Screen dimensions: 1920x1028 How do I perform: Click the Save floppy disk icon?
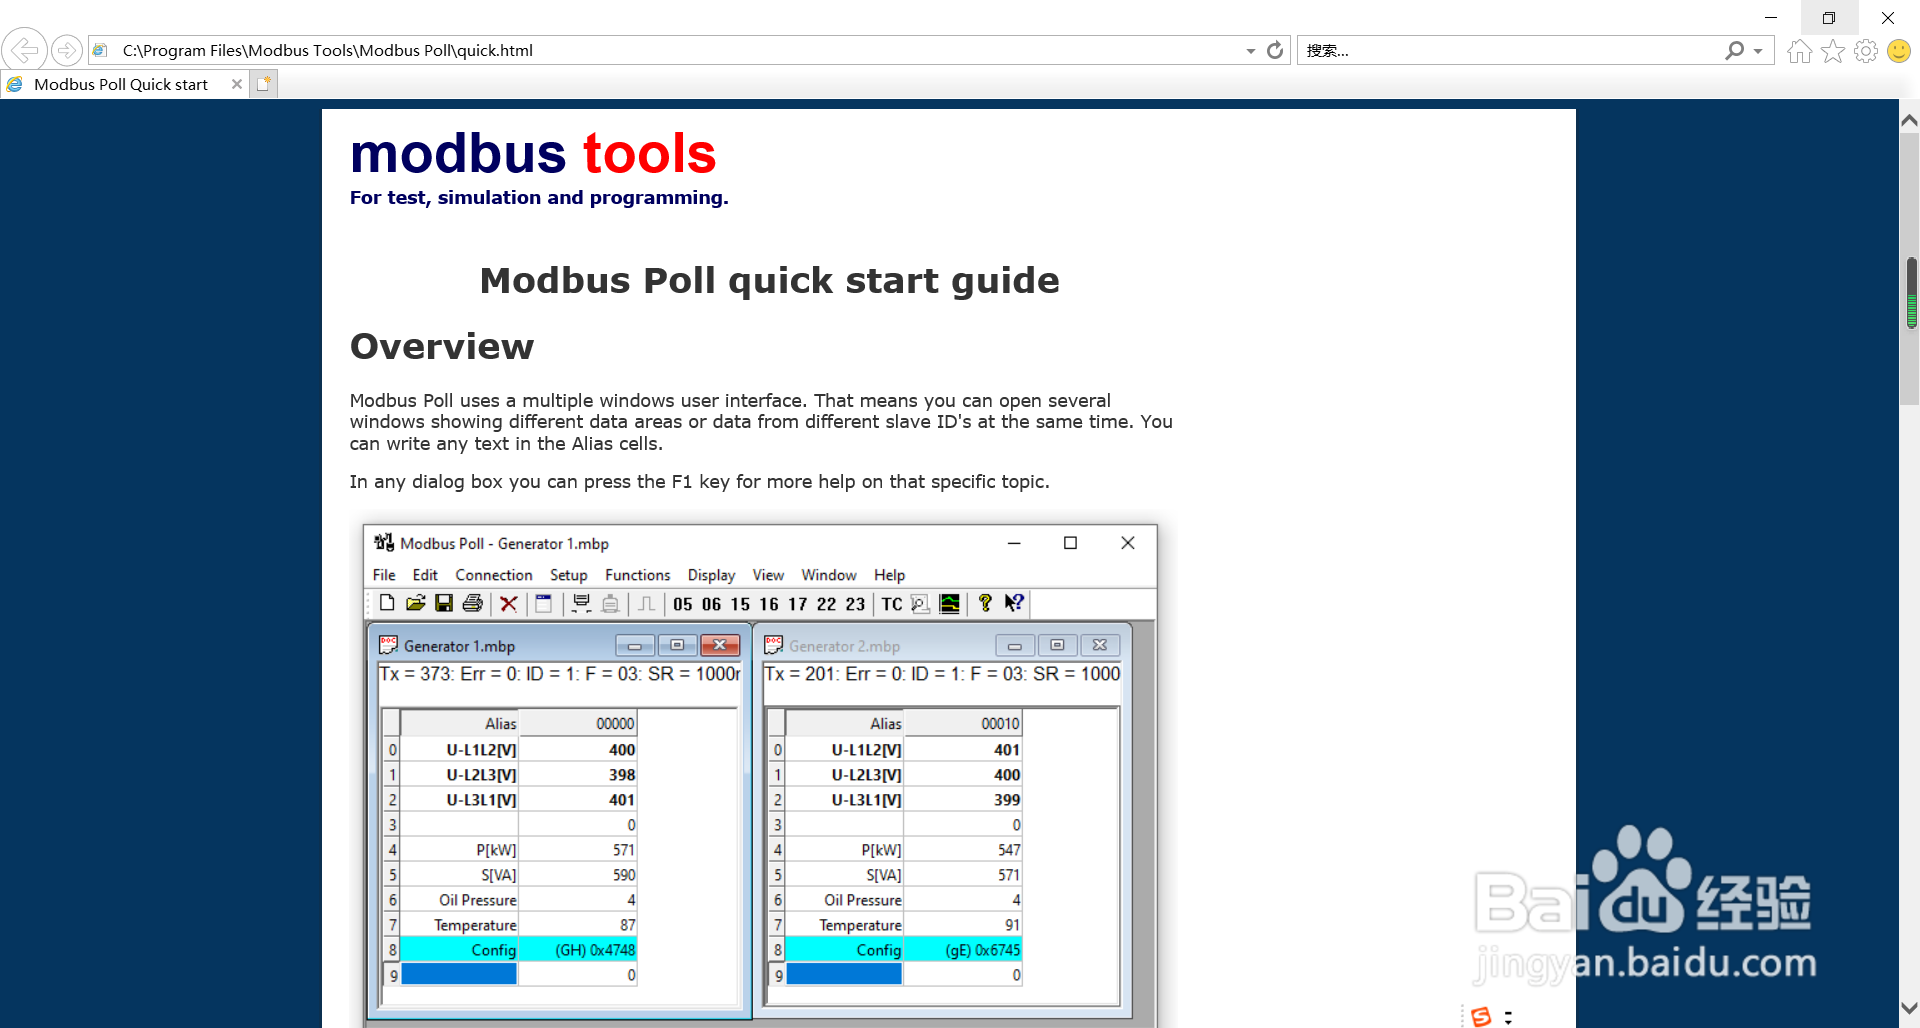[444, 603]
